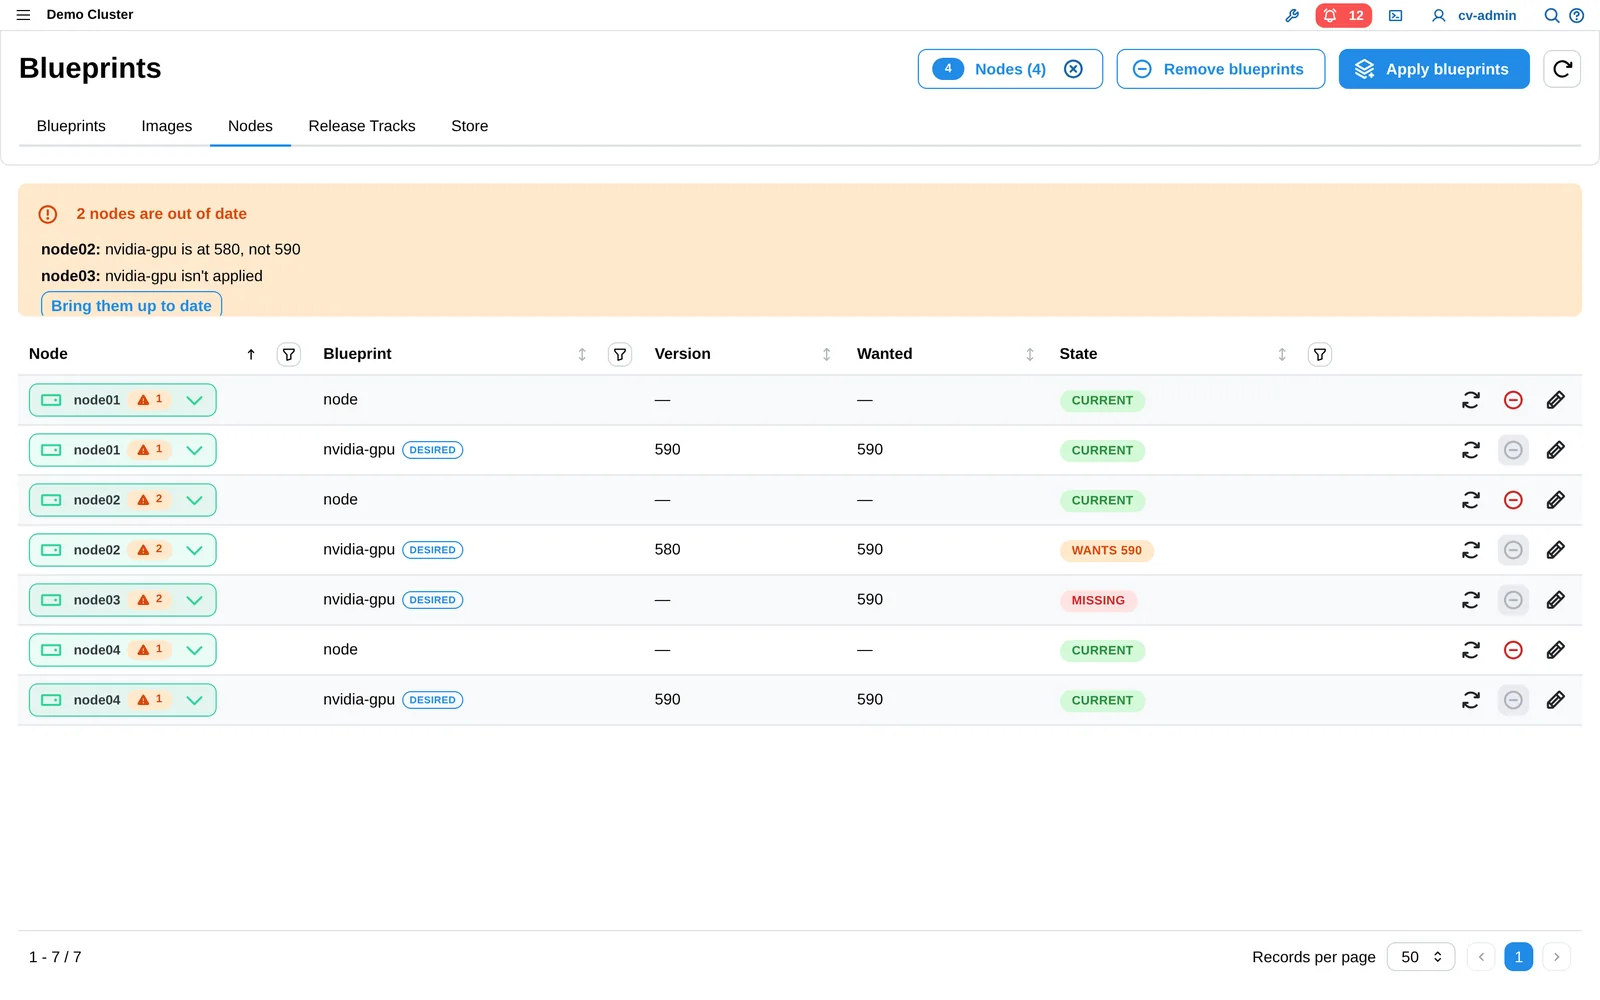
Task: Go to the Store tab
Action: (470, 126)
